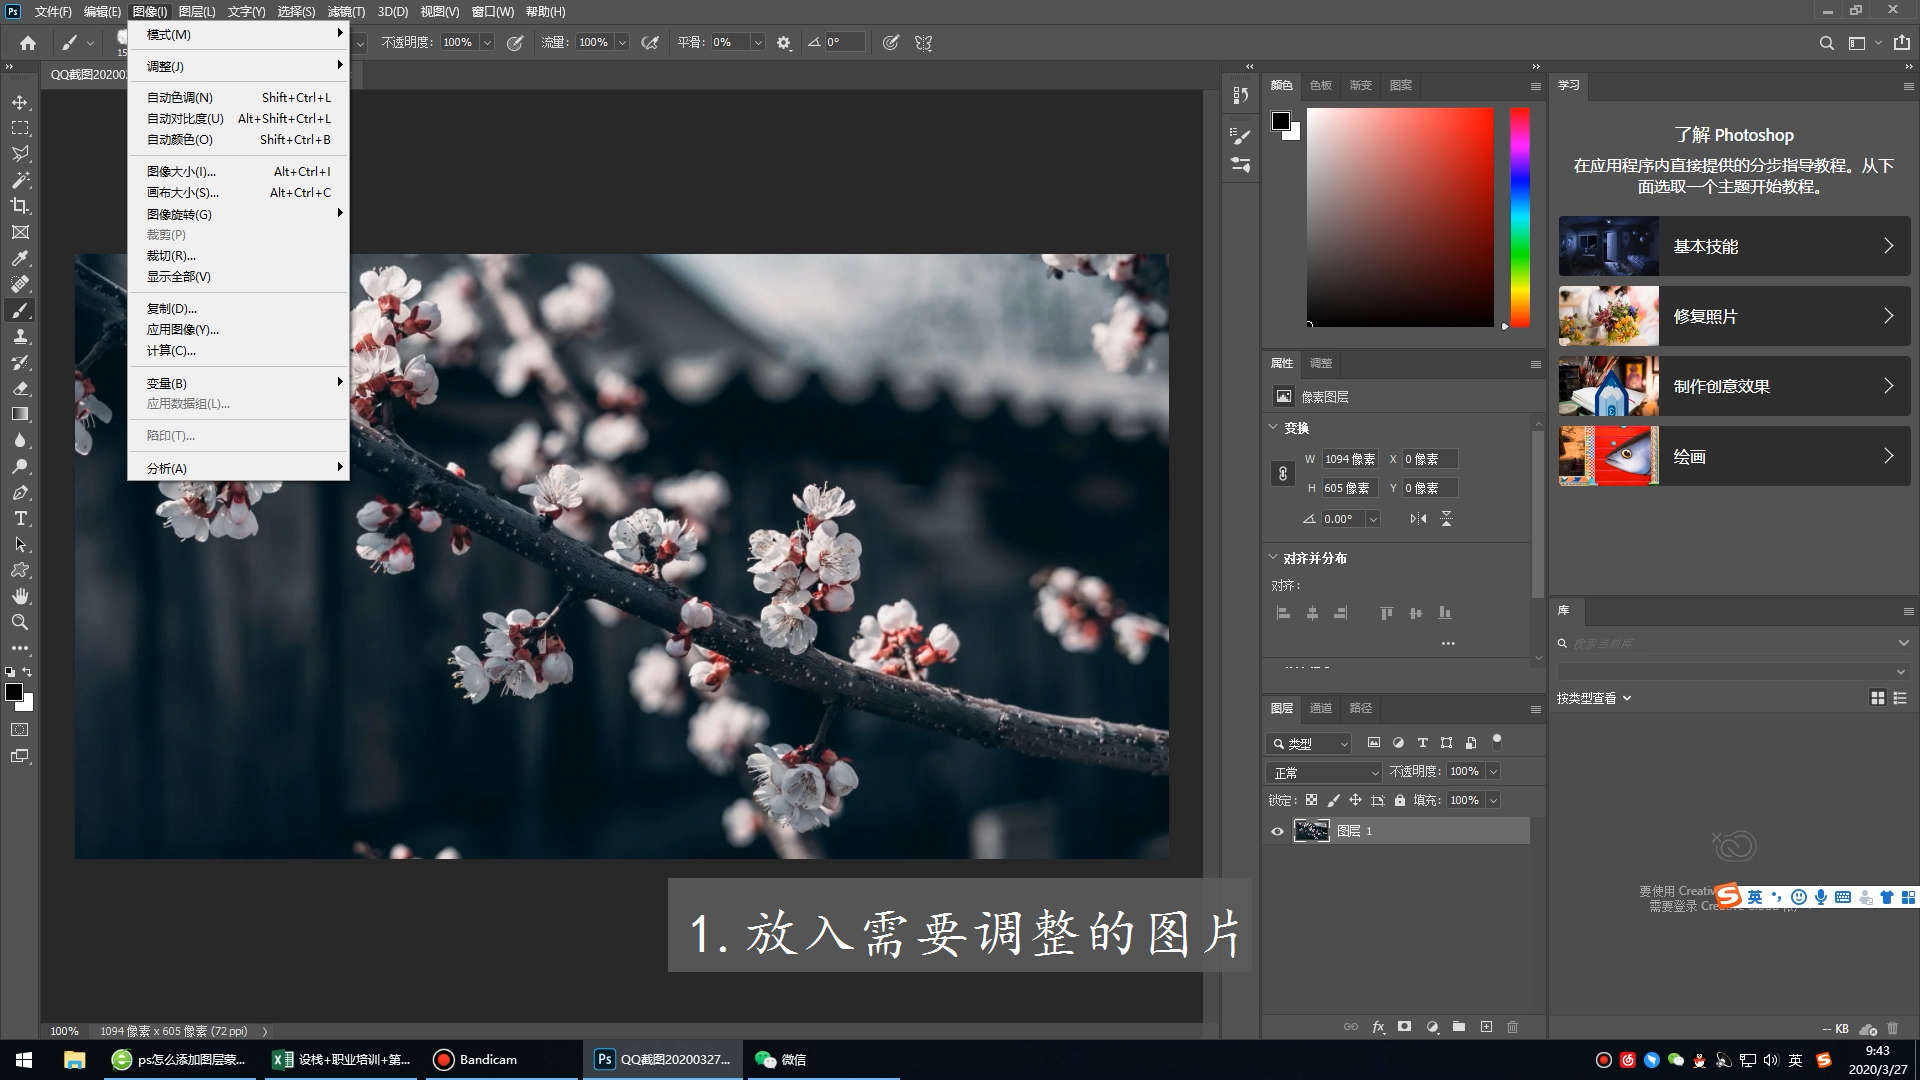Viewport: 1920px width, 1080px height.
Task: Open 图像旋转(G) submenu
Action: coord(238,214)
